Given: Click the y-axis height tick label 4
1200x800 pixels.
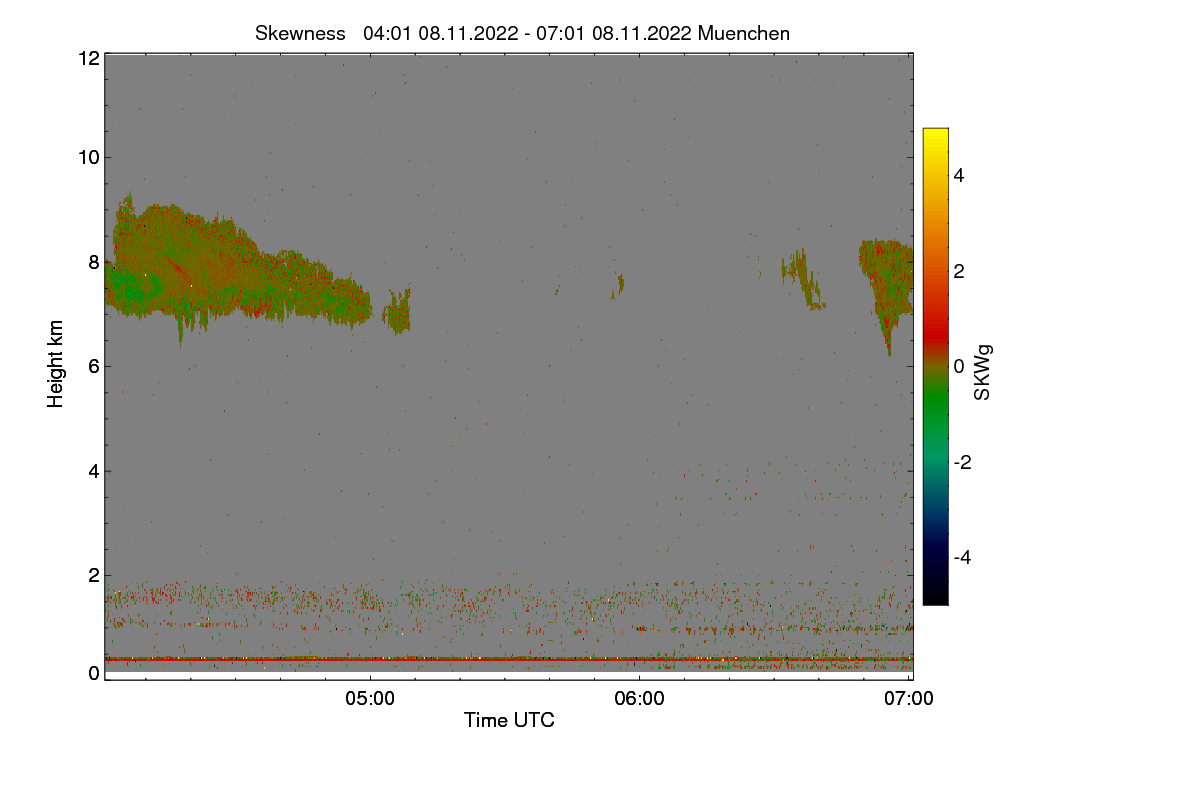Looking at the screenshot, I should coord(94,470).
